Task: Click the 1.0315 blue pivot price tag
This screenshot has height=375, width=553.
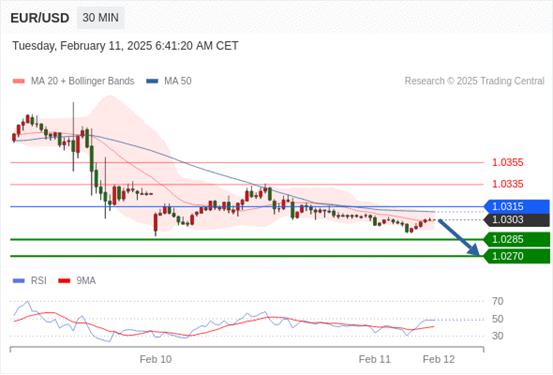Action: point(517,206)
